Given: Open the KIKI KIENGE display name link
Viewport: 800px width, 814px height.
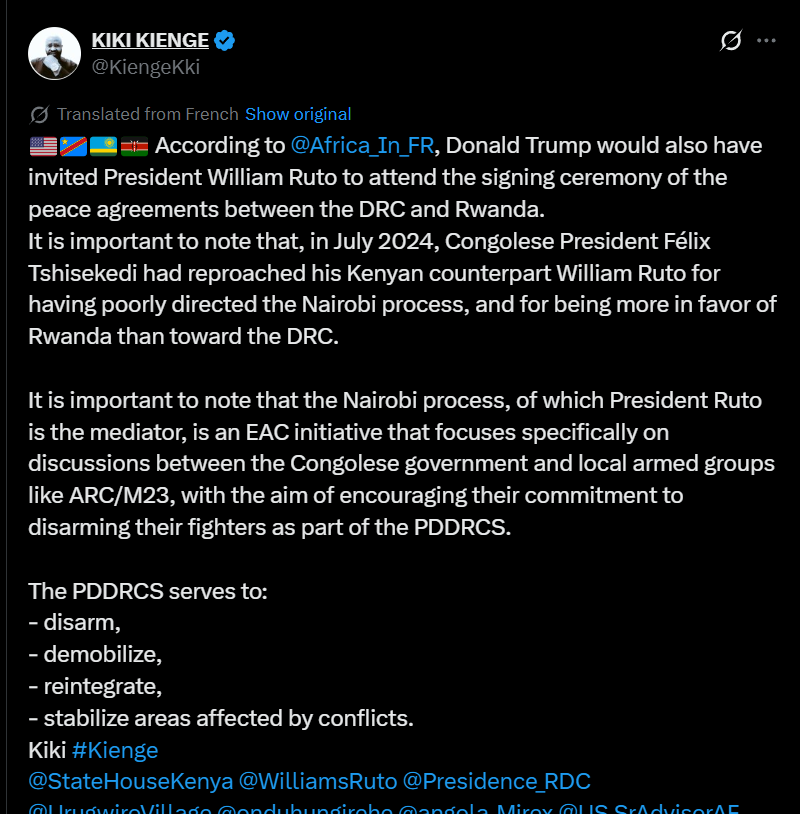Looking at the screenshot, I should click(150, 41).
